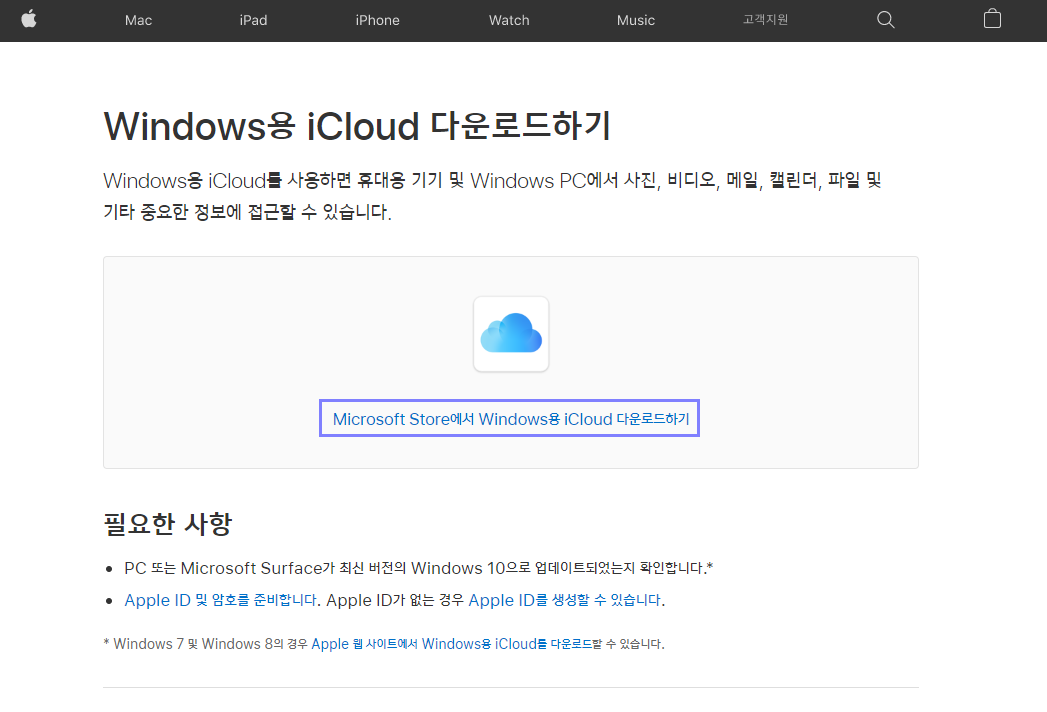Open the shopping bag icon
Viewport: 1047px width, 712px height.
pos(992,19)
